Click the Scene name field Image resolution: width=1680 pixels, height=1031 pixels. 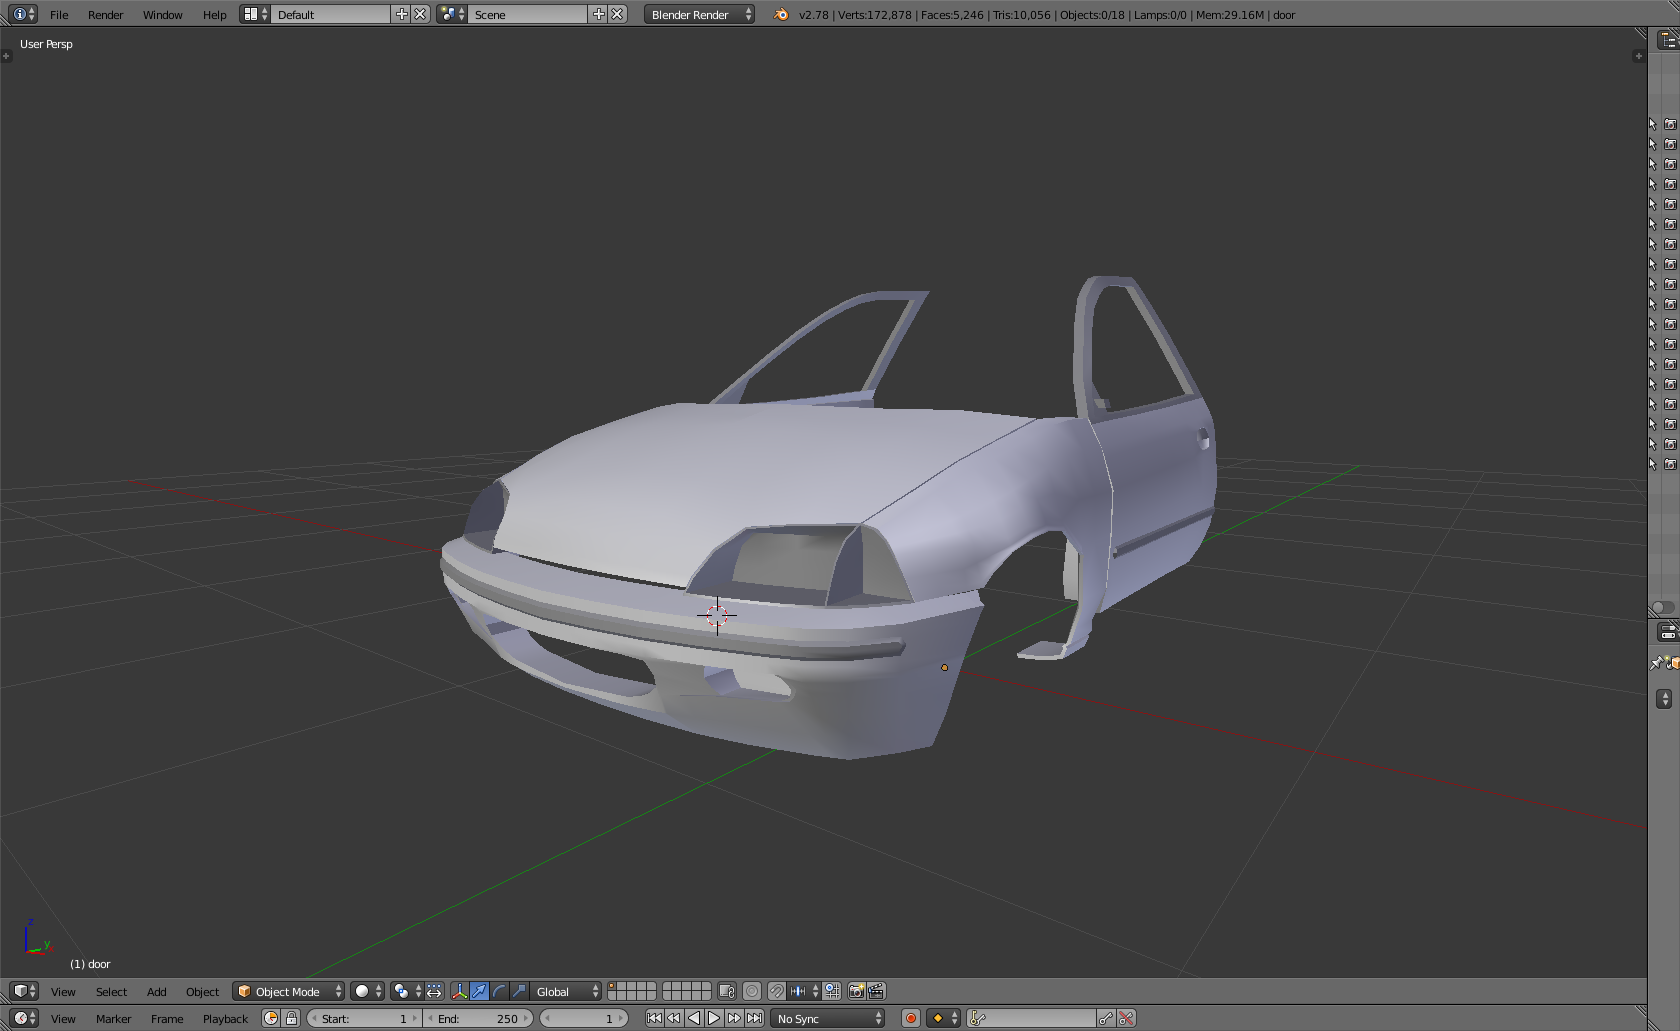528,14
